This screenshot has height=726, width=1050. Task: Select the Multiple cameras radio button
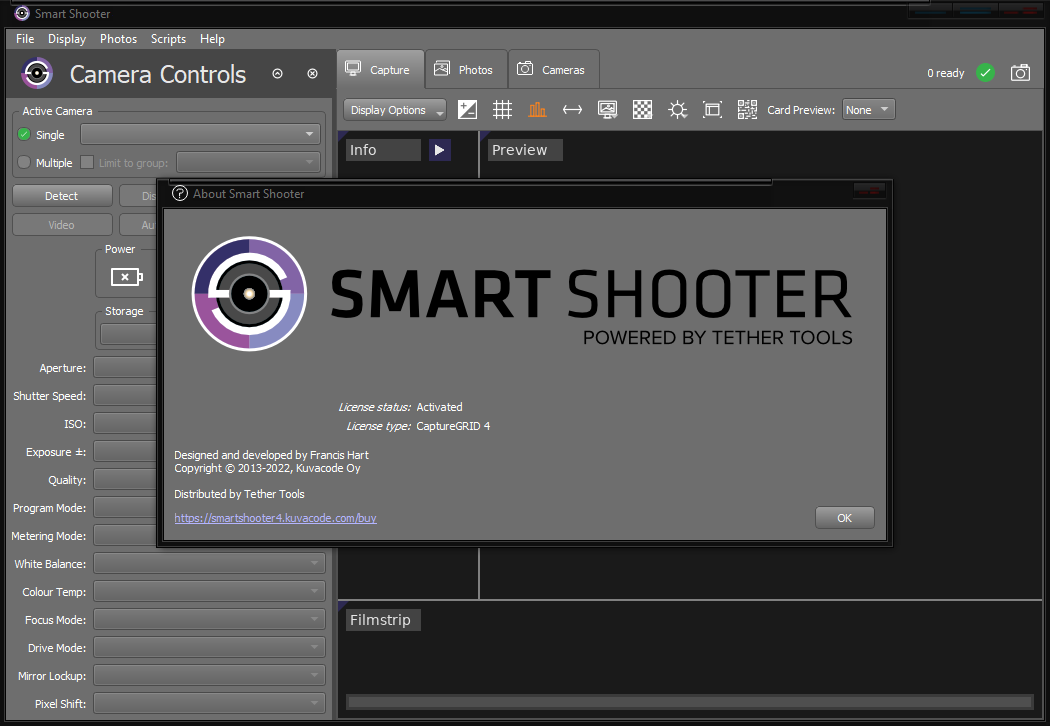click(x=24, y=162)
